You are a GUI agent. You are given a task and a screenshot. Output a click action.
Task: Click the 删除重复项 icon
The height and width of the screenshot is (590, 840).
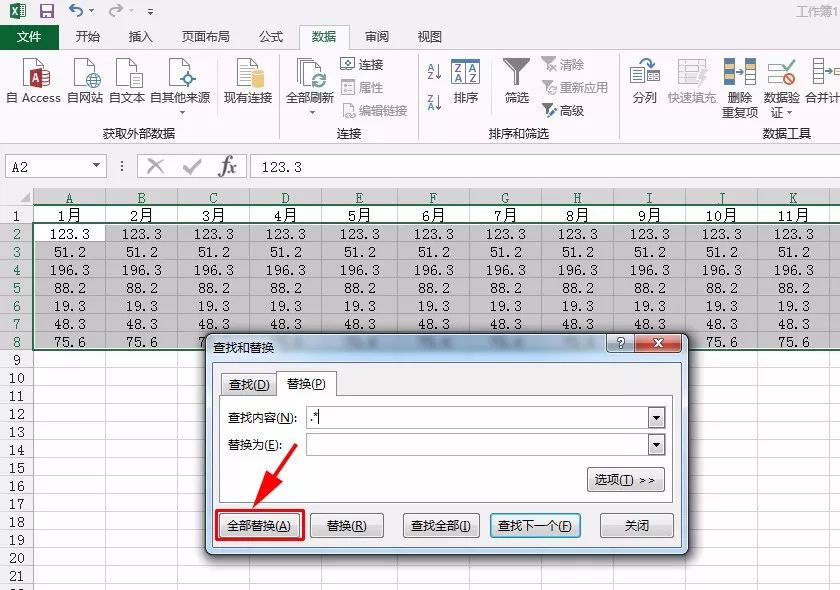tap(740, 72)
